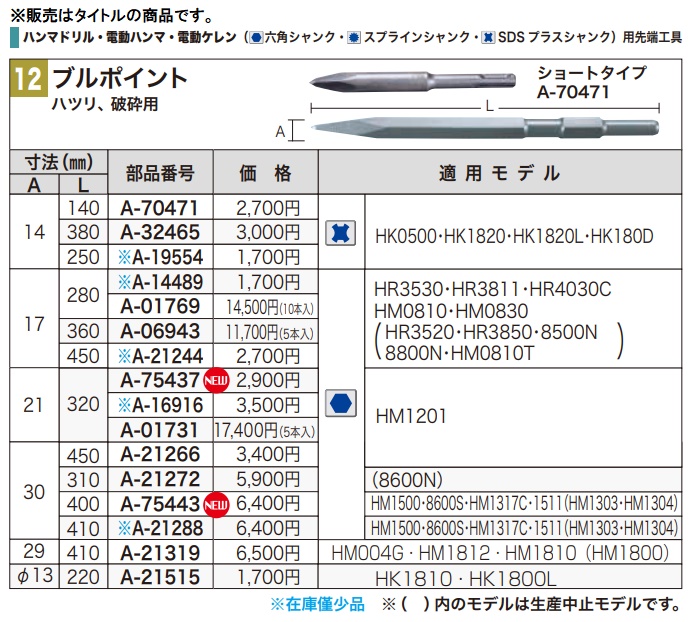
Task: Click price 17,400円(5本入)
Action: 265,431
